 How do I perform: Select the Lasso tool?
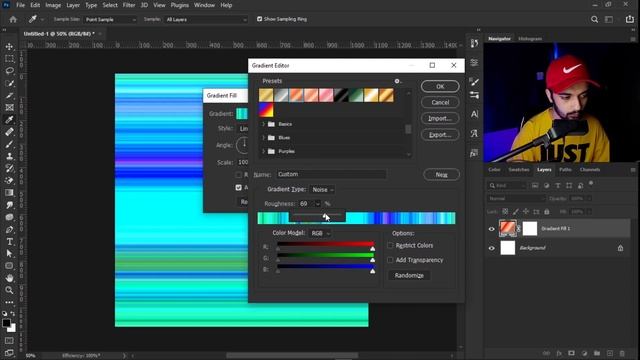click(9, 71)
